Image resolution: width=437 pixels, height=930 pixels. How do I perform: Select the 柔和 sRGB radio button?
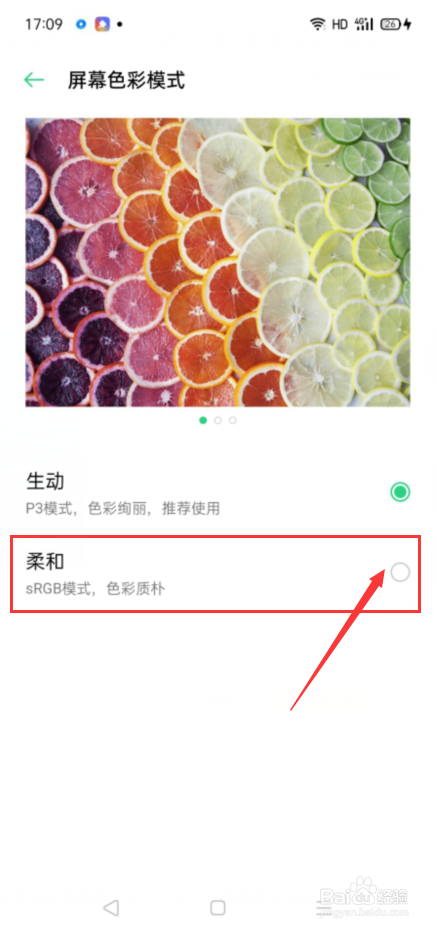click(x=400, y=572)
